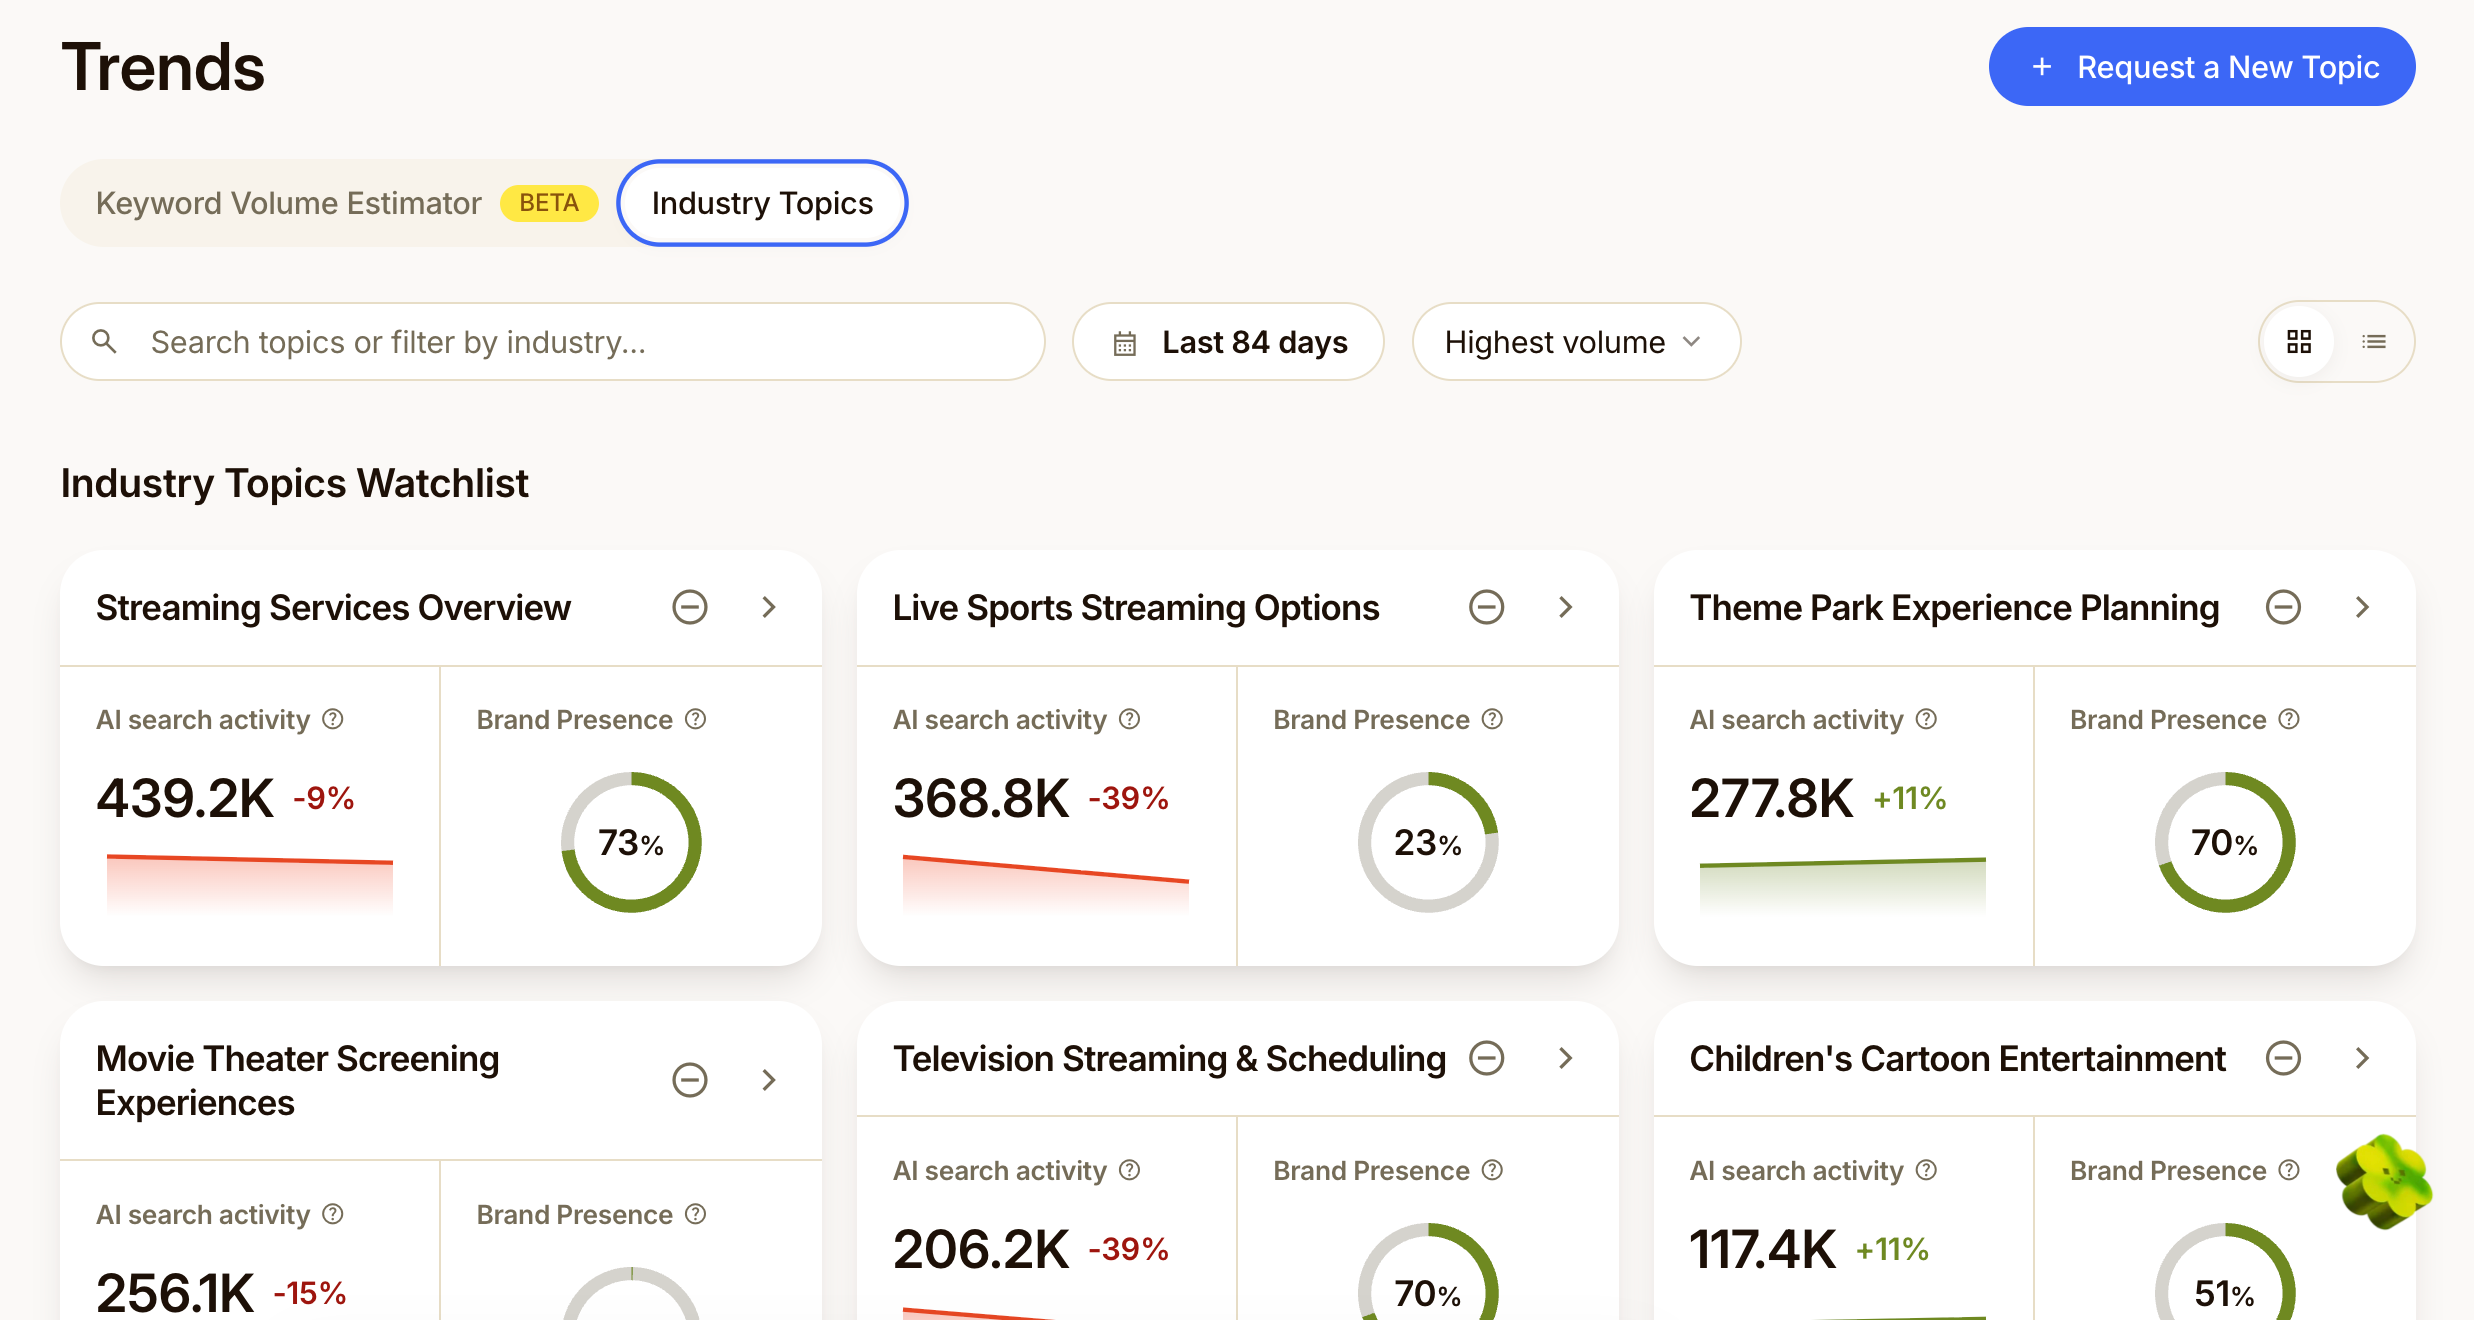This screenshot has height=1320, width=2474.
Task: Click the 117.4K activity value
Action: pyautogui.click(x=1763, y=1249)
